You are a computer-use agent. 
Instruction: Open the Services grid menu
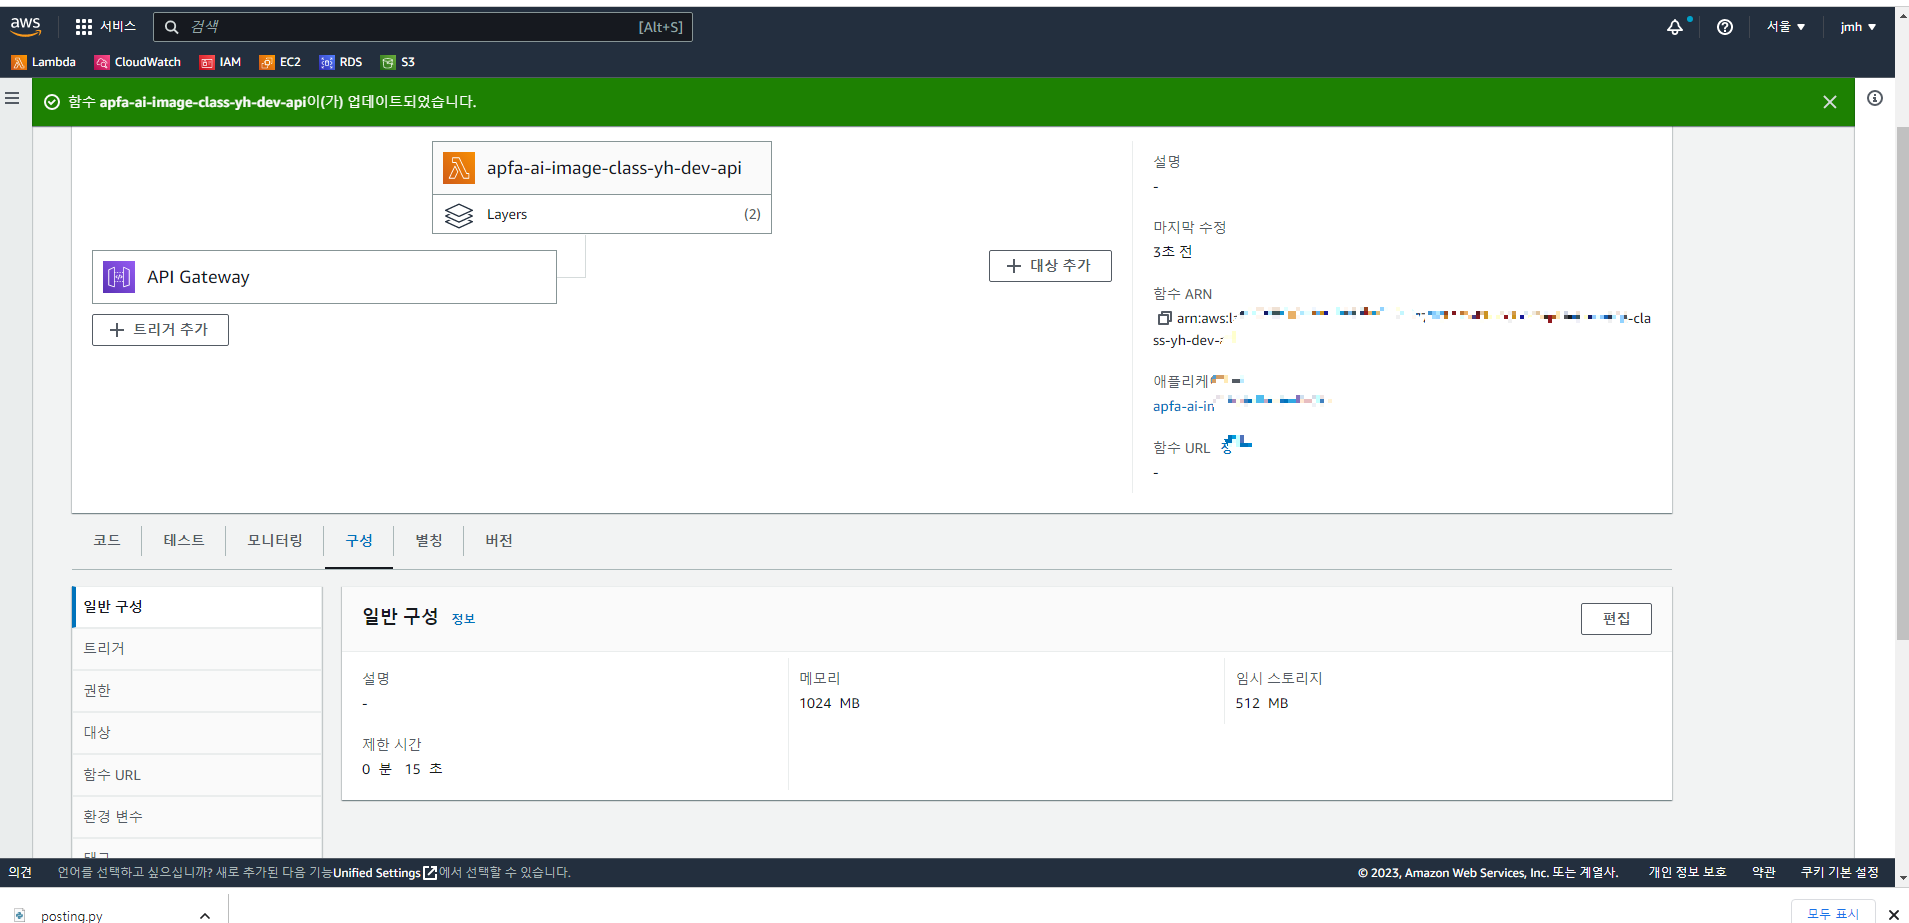click(x=105, y=27)
